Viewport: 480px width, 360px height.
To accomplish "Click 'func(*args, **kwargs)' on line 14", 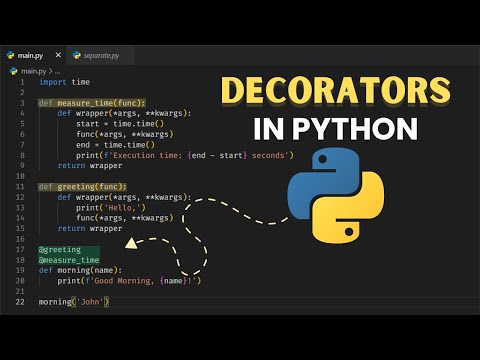I will pos(125,218).
